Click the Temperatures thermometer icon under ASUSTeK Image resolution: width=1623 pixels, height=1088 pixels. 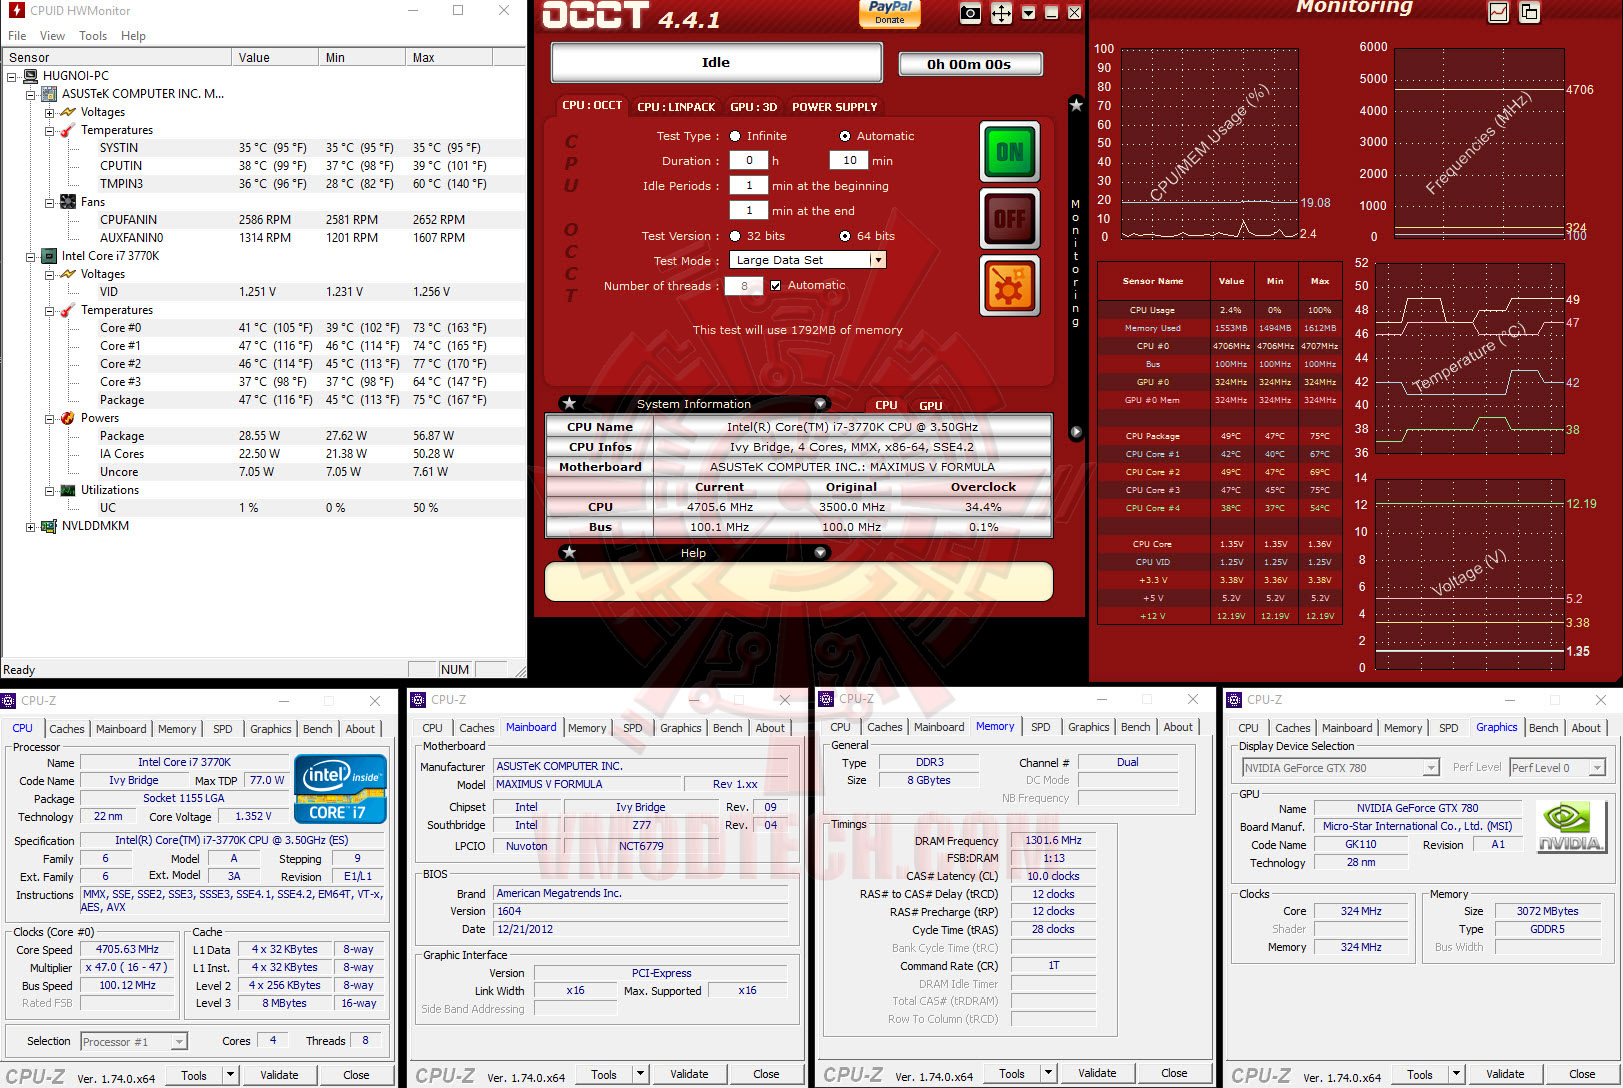(x=68, y=130)
